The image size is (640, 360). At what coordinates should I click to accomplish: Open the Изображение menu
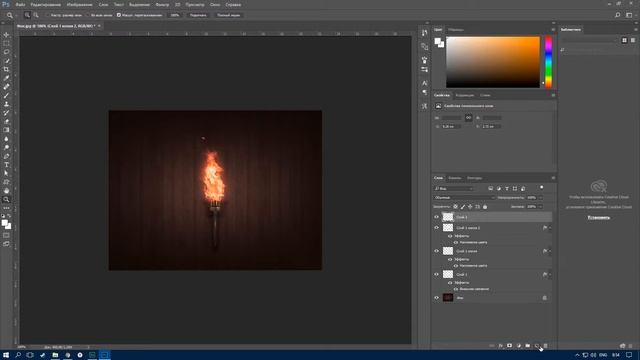tap(80, 4)
